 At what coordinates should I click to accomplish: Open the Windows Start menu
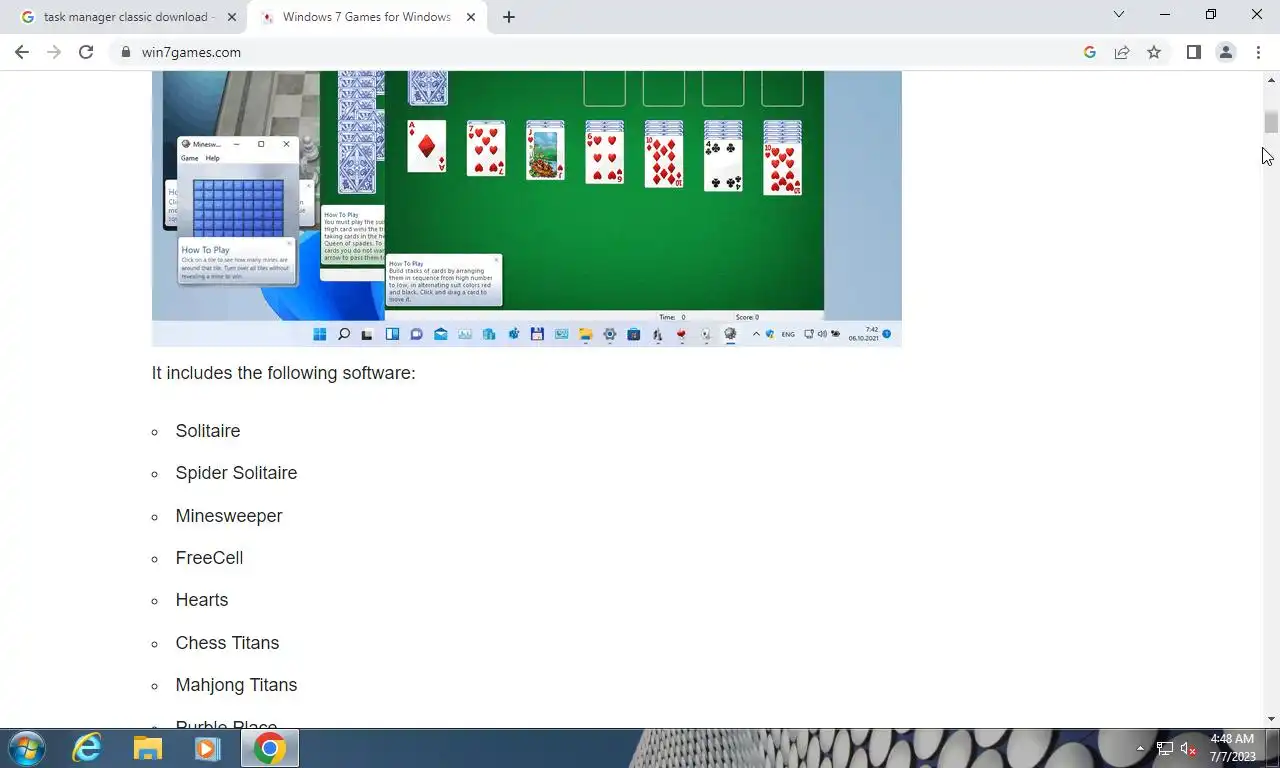[26, 748]
